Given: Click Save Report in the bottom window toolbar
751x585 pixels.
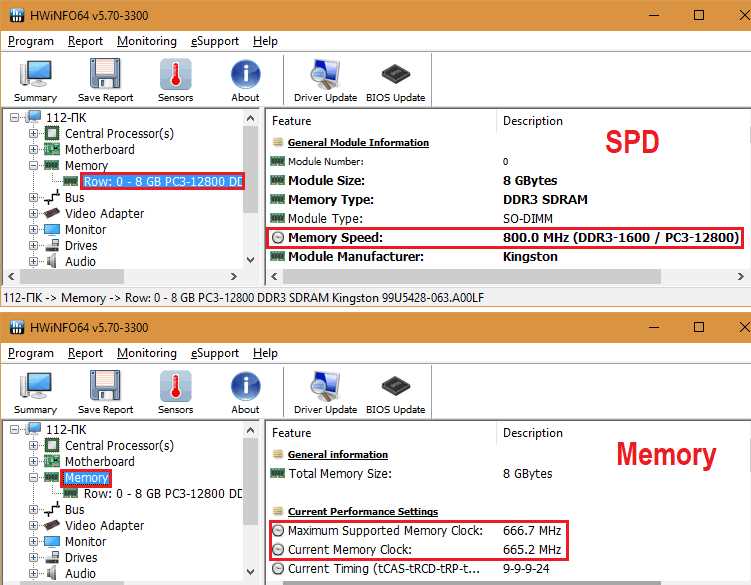Looking at the screenshot, I should (x=105, y=393).
